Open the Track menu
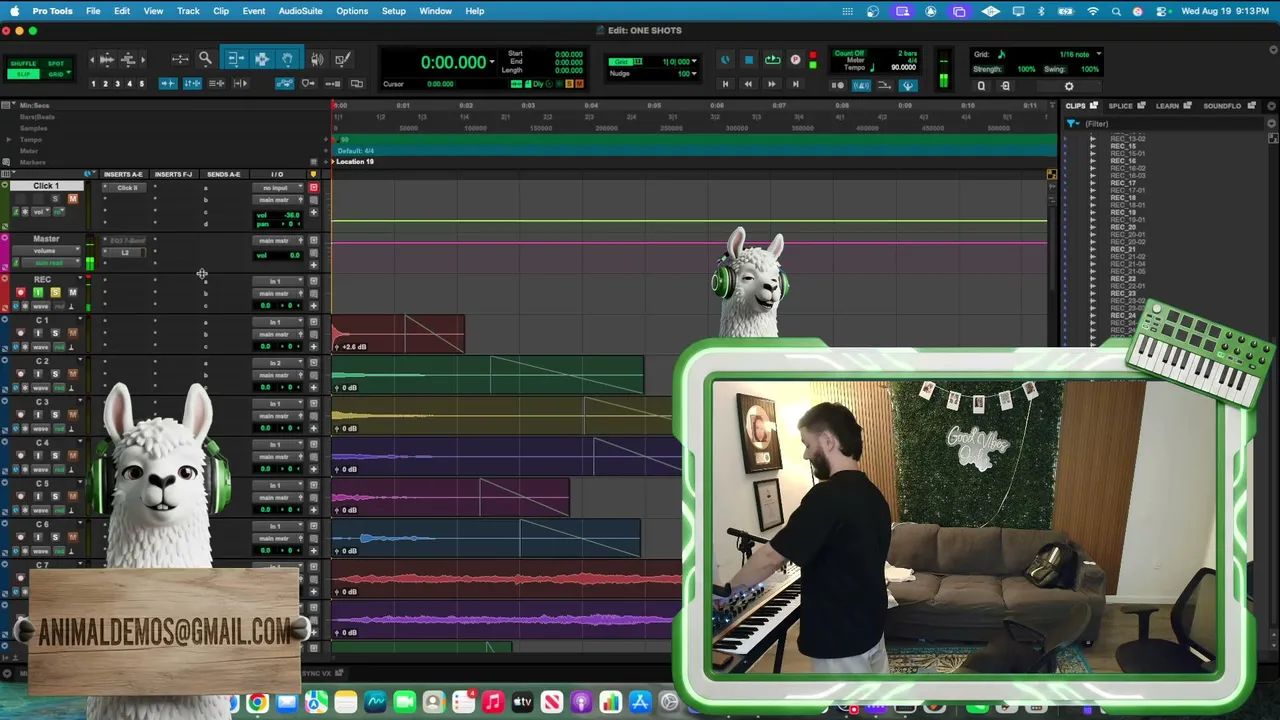The image size is (1280, 720). coord(188,11)
